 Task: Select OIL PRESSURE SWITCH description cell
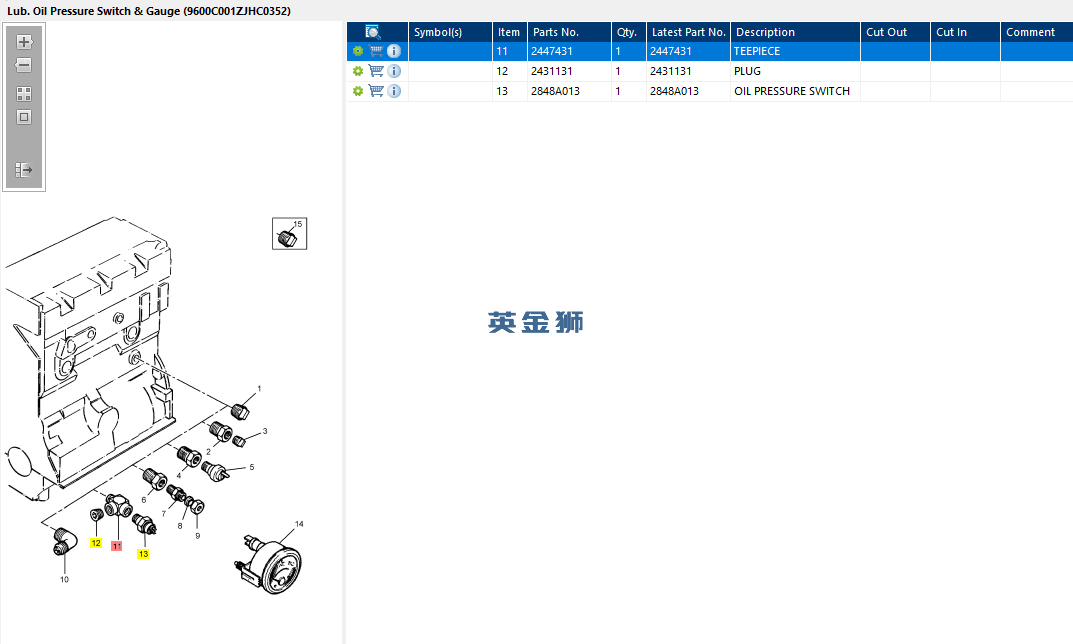pyautogui.click(x=795, y=91)
